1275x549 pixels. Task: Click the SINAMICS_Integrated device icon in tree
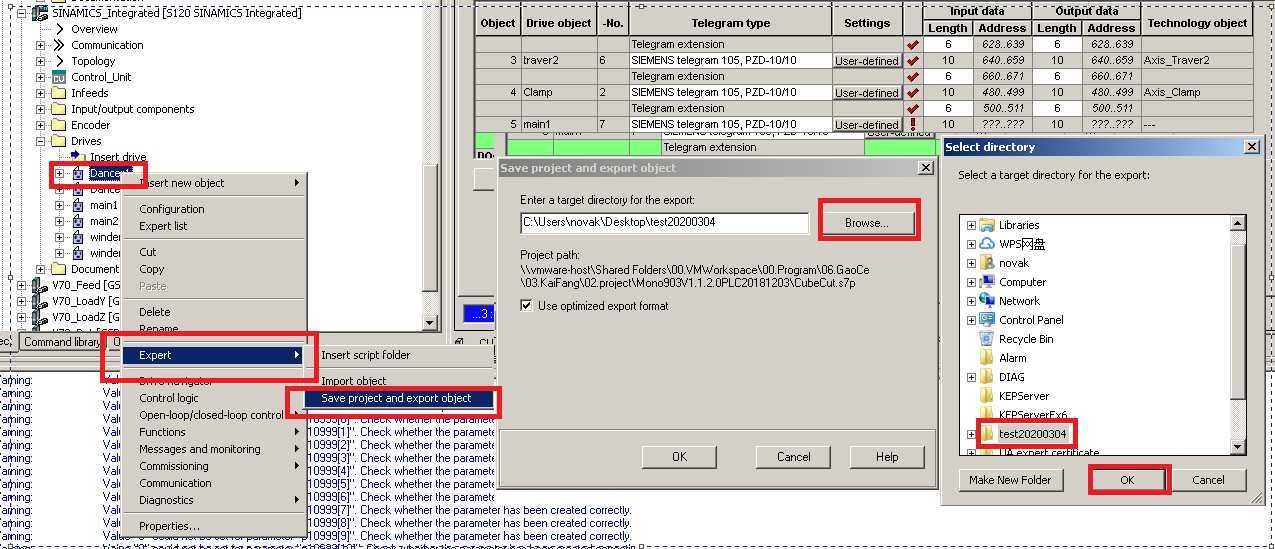(x=40, y=13)
